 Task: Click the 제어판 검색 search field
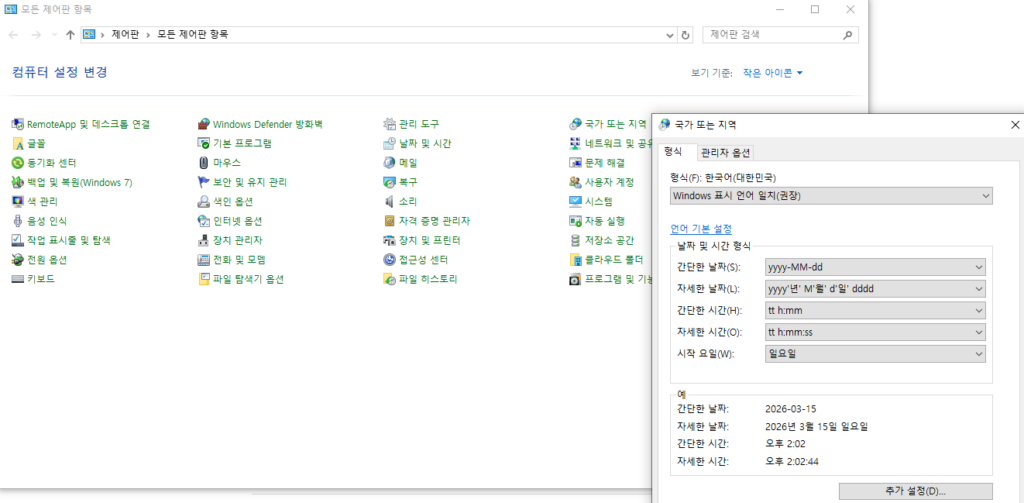point(775,34)
